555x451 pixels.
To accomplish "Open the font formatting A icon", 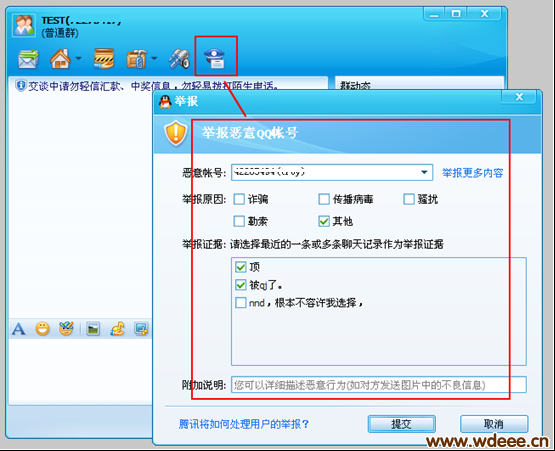I will tap(18, 329).
